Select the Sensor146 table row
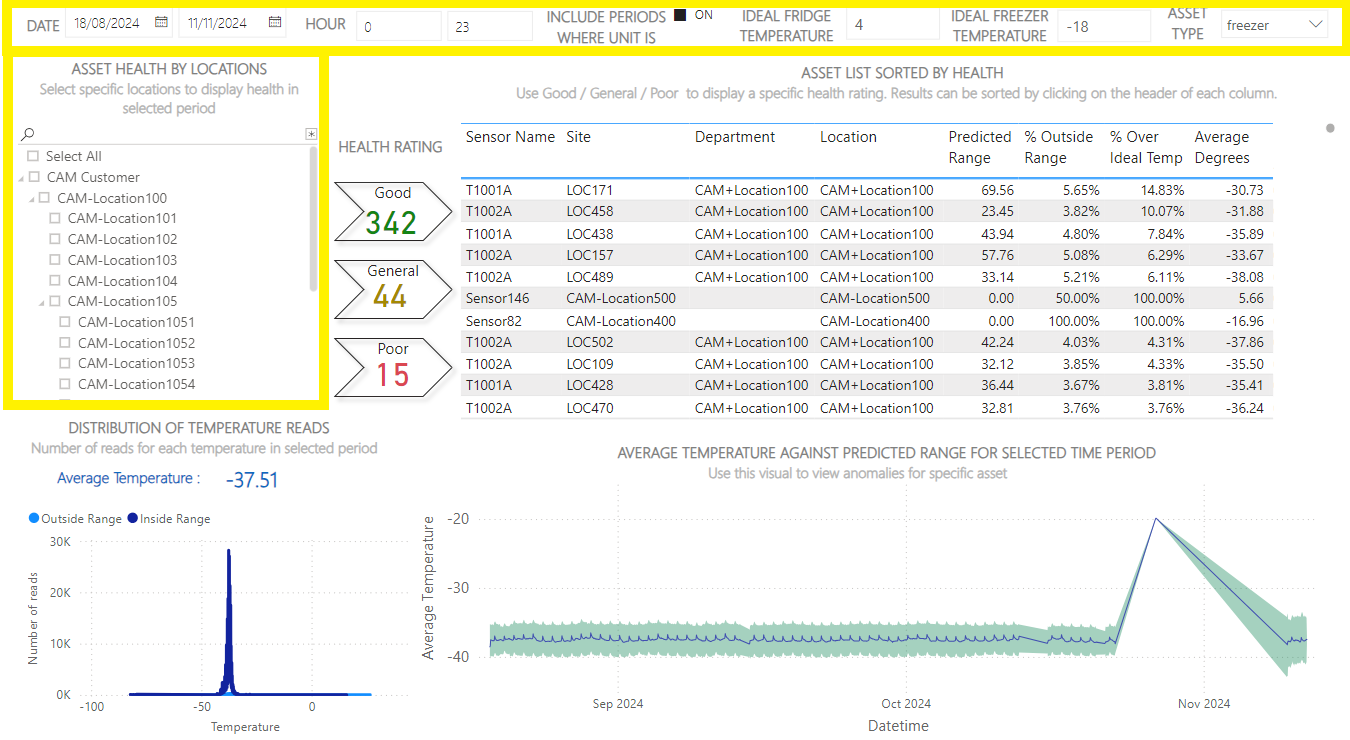The width and height of the screenshot is (1350, 740). click(x=497, y=298)
